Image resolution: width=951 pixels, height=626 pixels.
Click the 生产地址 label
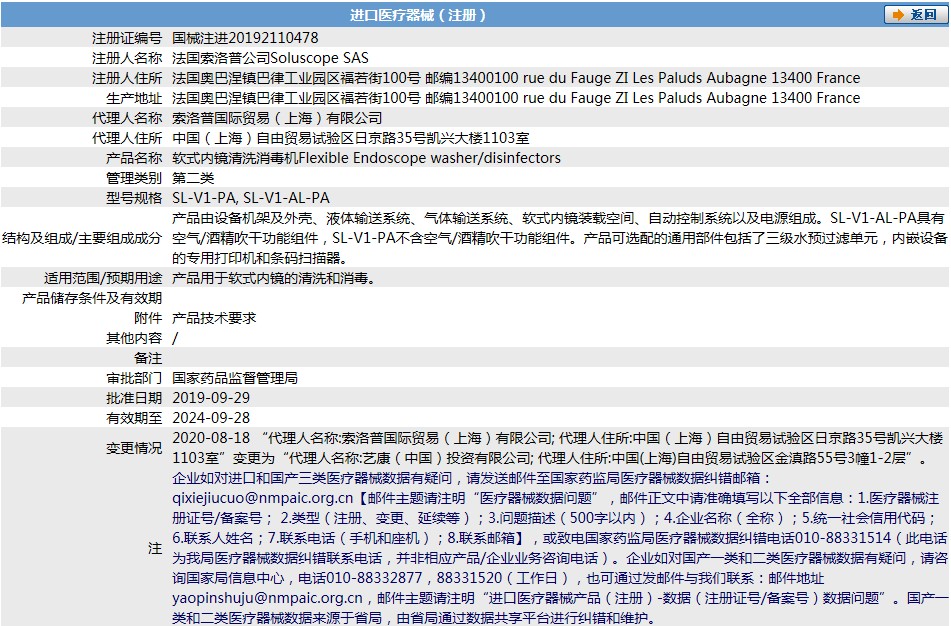pos(134,98)
